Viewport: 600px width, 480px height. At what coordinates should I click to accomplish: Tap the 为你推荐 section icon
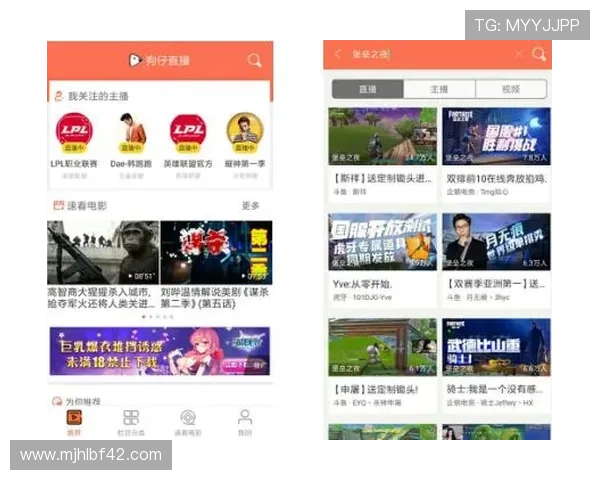click(x=57, y=401)
